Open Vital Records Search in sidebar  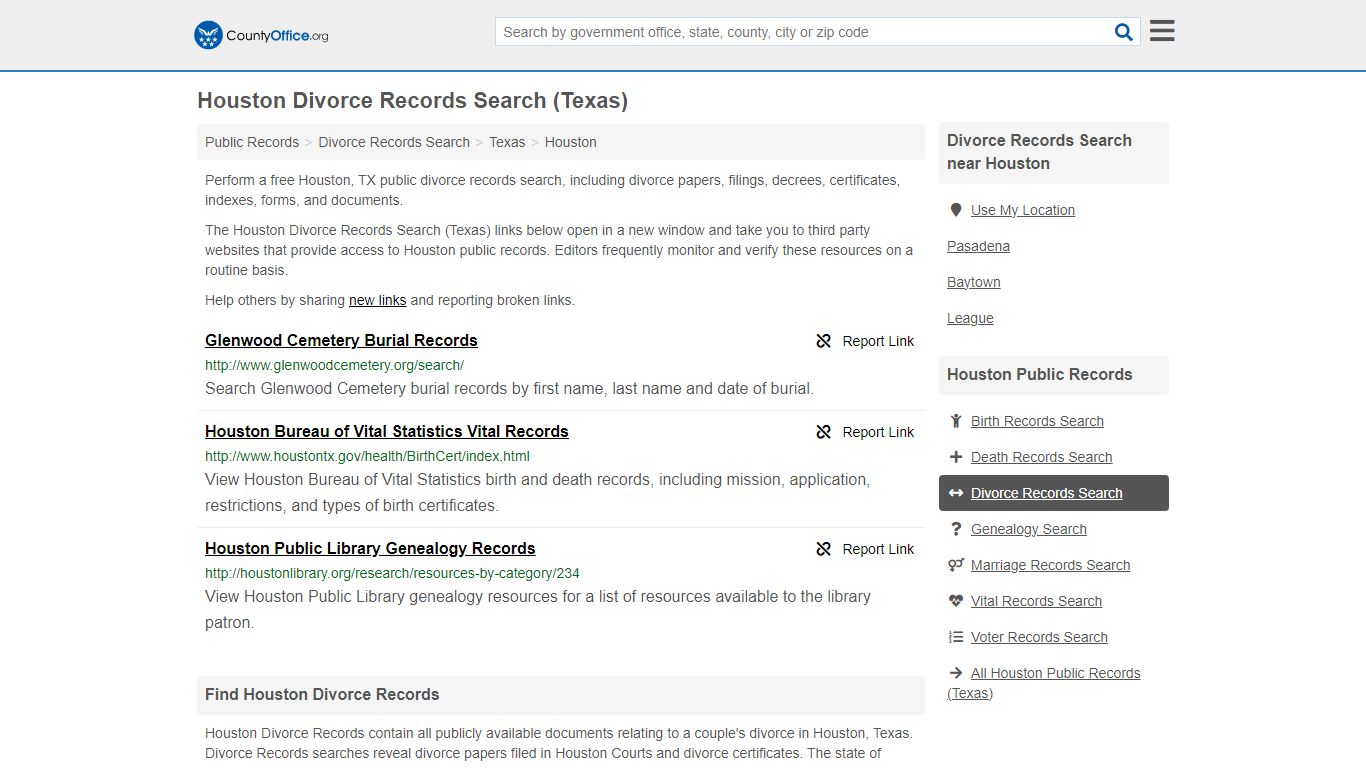pyautogui.click(x=1036, y=601)
